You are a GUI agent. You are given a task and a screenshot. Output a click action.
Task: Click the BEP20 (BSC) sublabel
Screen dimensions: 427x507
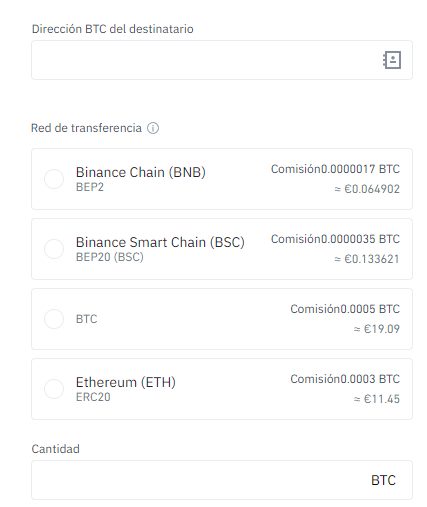pos(110,257)
